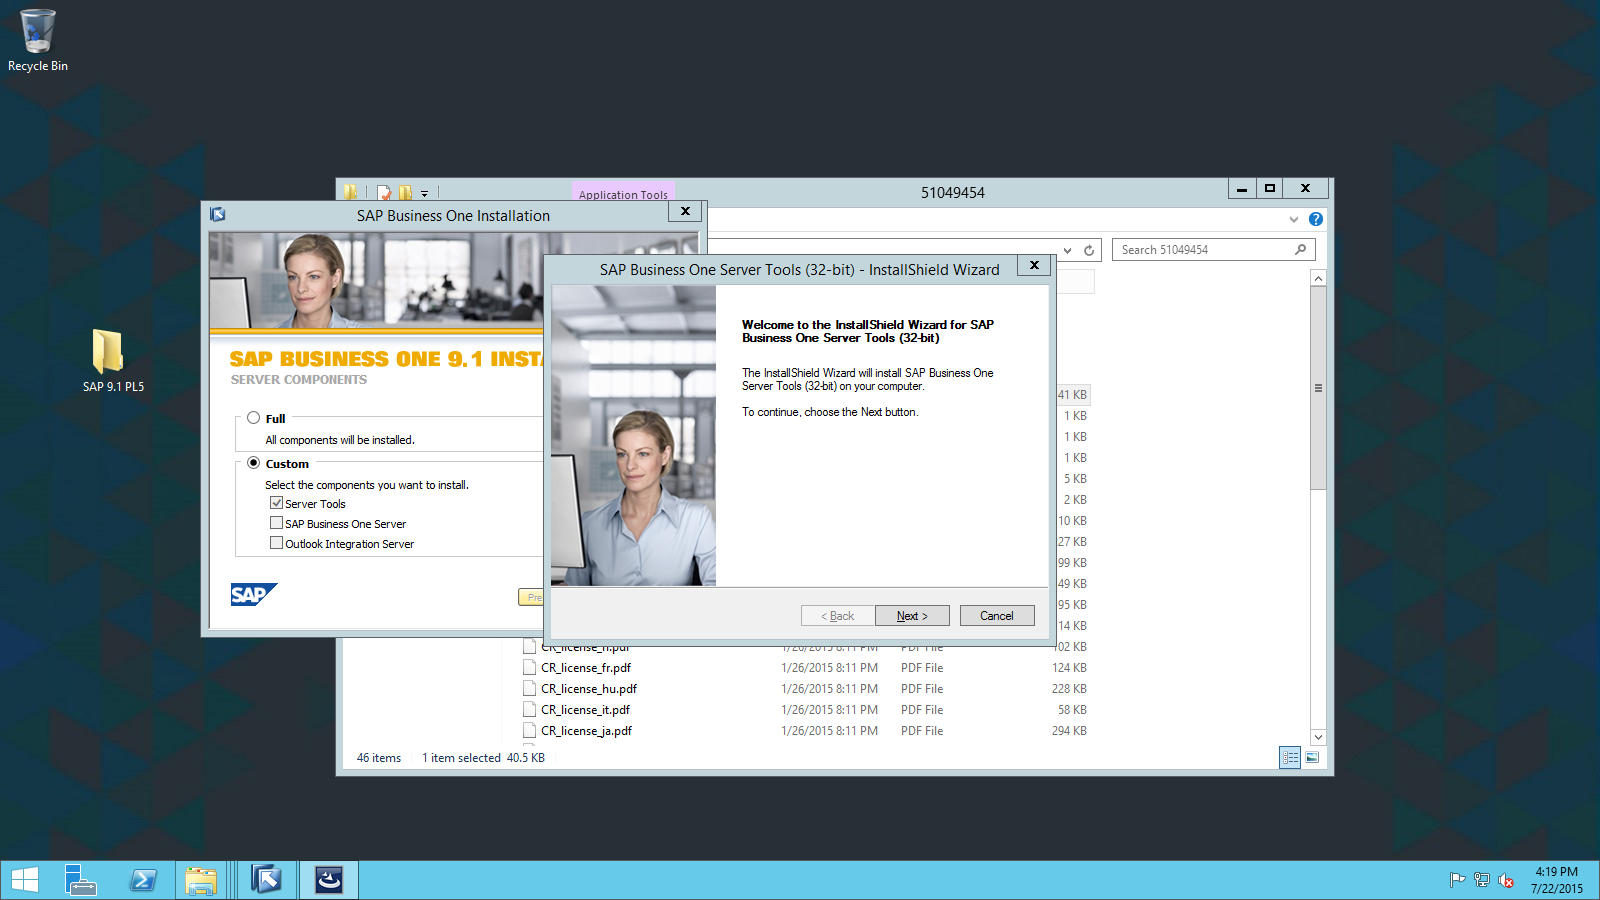
Task: Open Server Manager from the taskbar
Action: pyautogui.click(x=80, y=880)
